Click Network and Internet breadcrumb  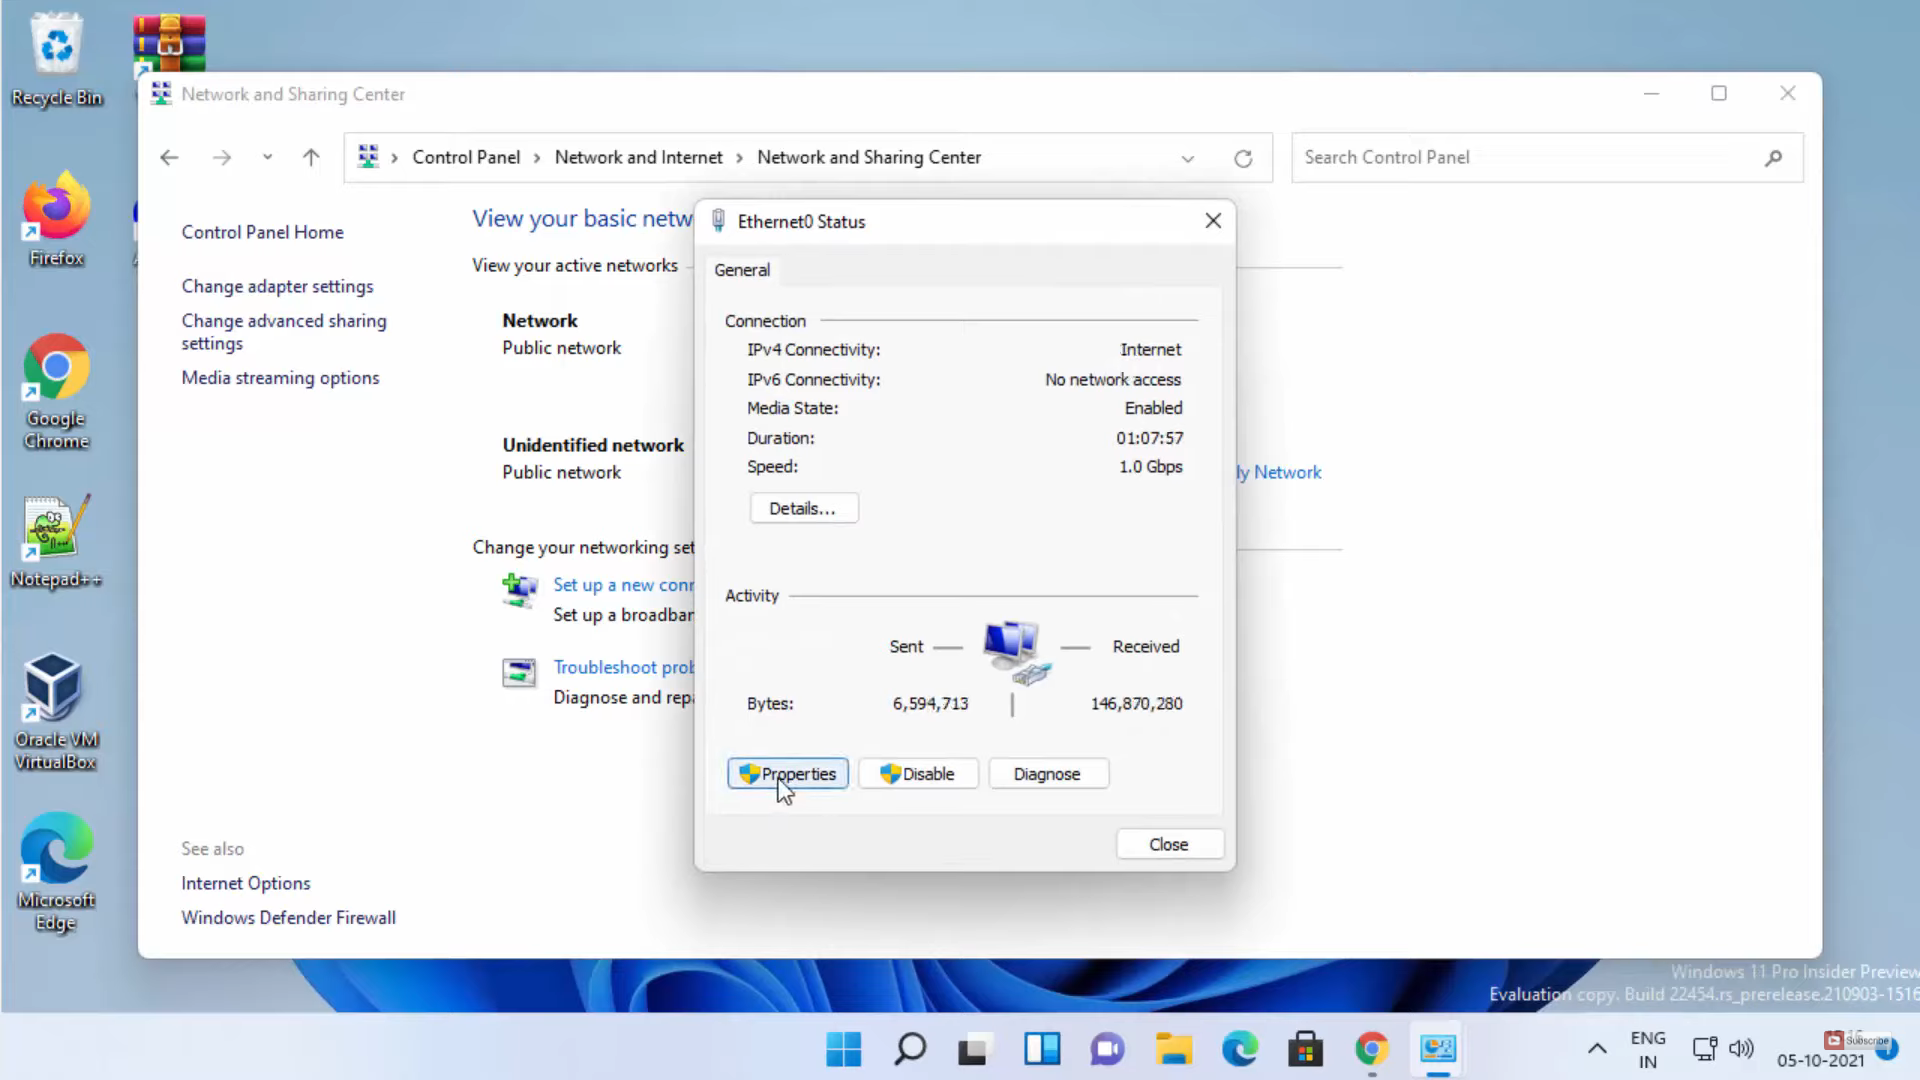point(638,158)
